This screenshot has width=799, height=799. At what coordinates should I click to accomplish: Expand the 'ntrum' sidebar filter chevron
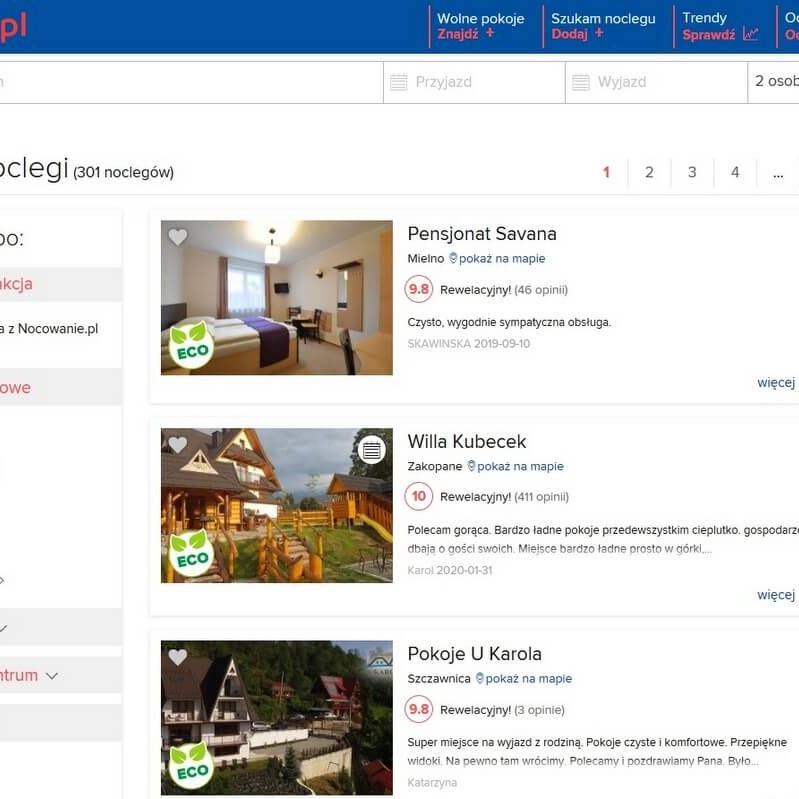52,676
